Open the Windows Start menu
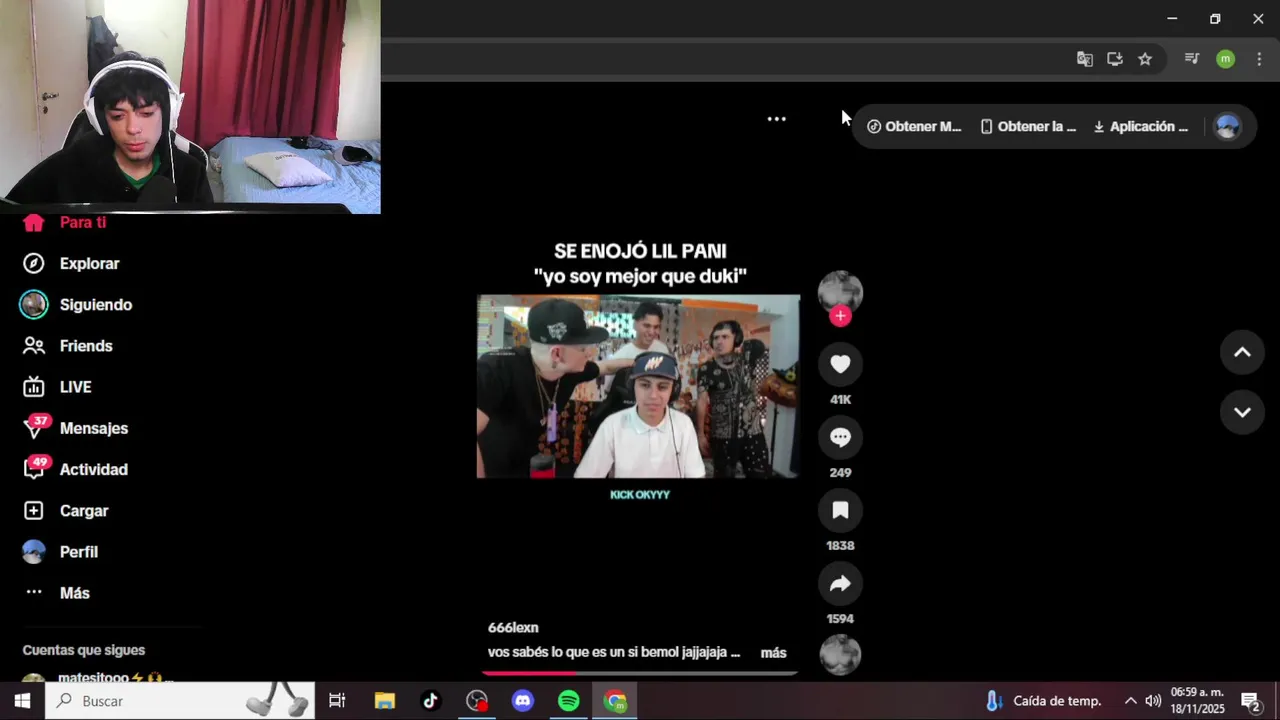The width and height of the screenshot is (1280, 720). point(22,701)
